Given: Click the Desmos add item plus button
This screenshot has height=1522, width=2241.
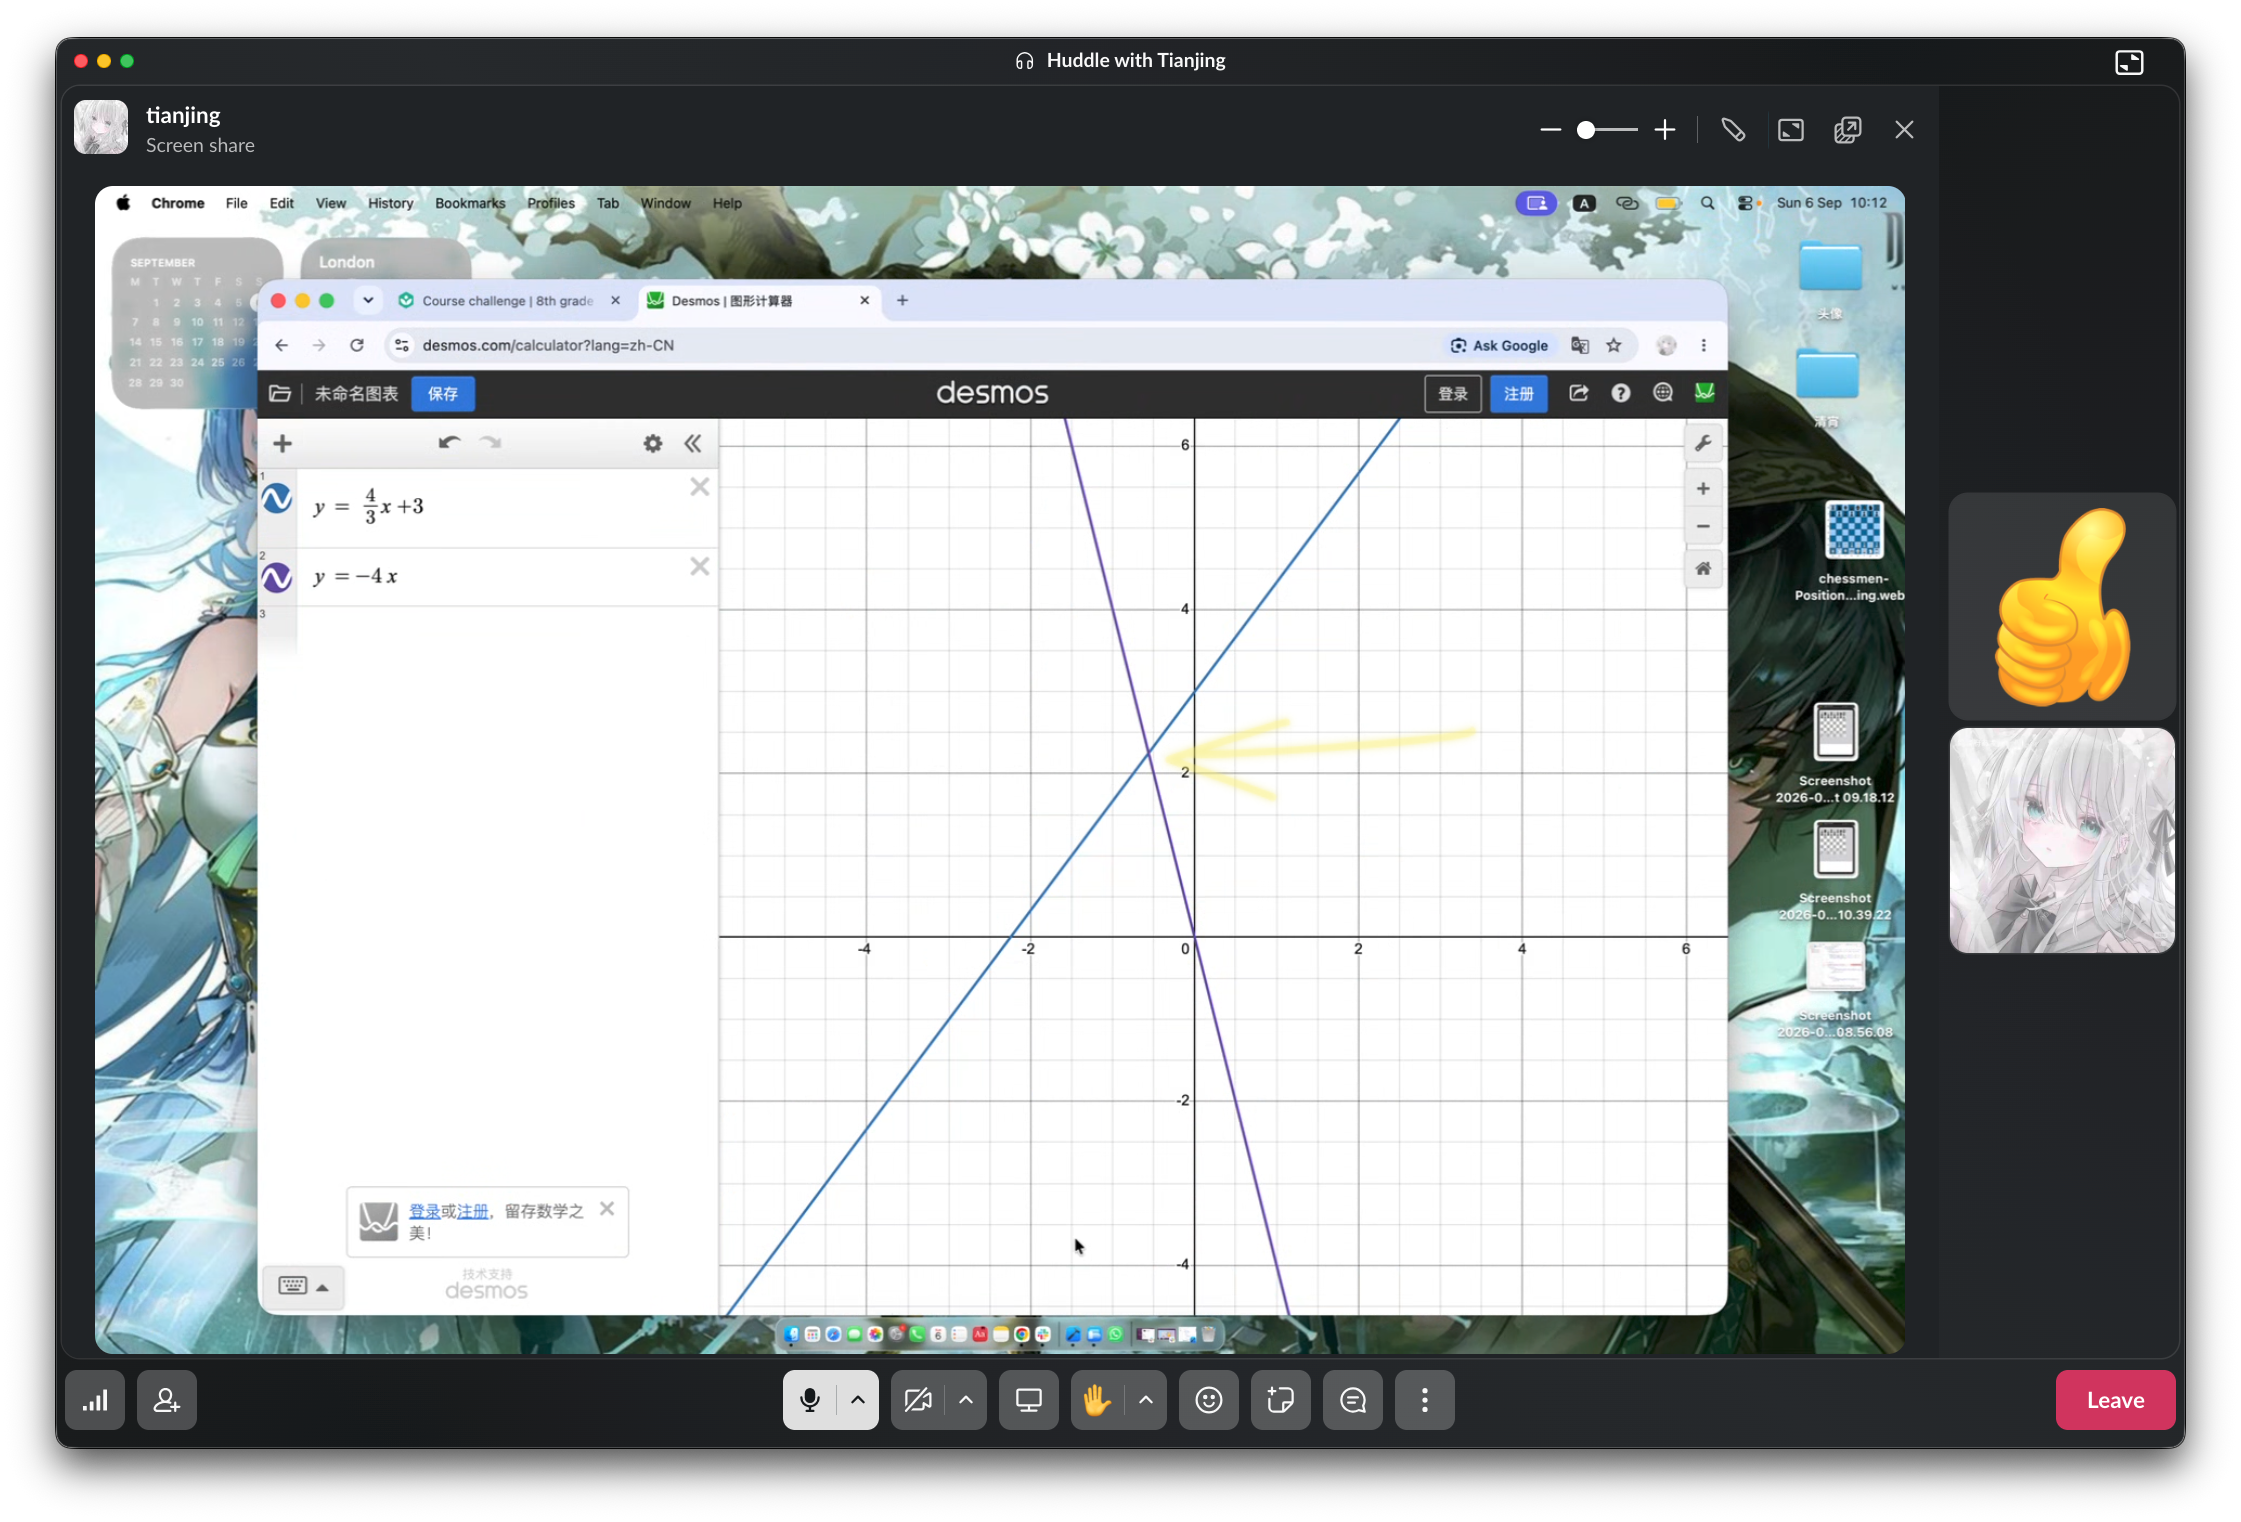Looking at the screenshot, I should pos(283,444).
